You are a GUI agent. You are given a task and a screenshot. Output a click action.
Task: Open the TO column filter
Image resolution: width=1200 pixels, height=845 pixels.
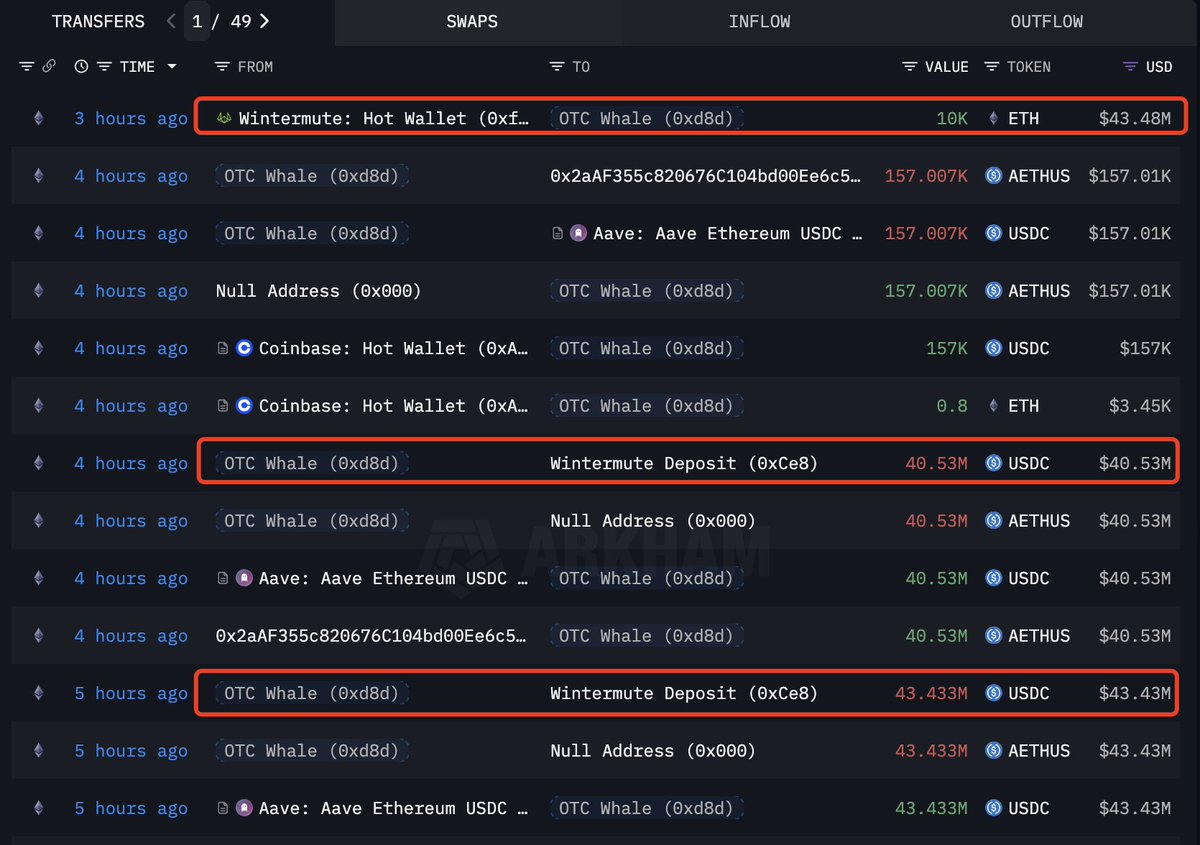[558, 67]
